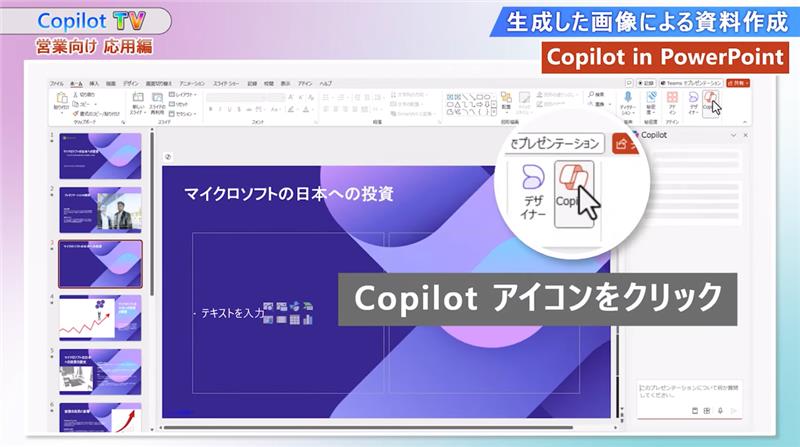
Task: Decrease font size with the smaller A icon
Action: coord(301,97)
